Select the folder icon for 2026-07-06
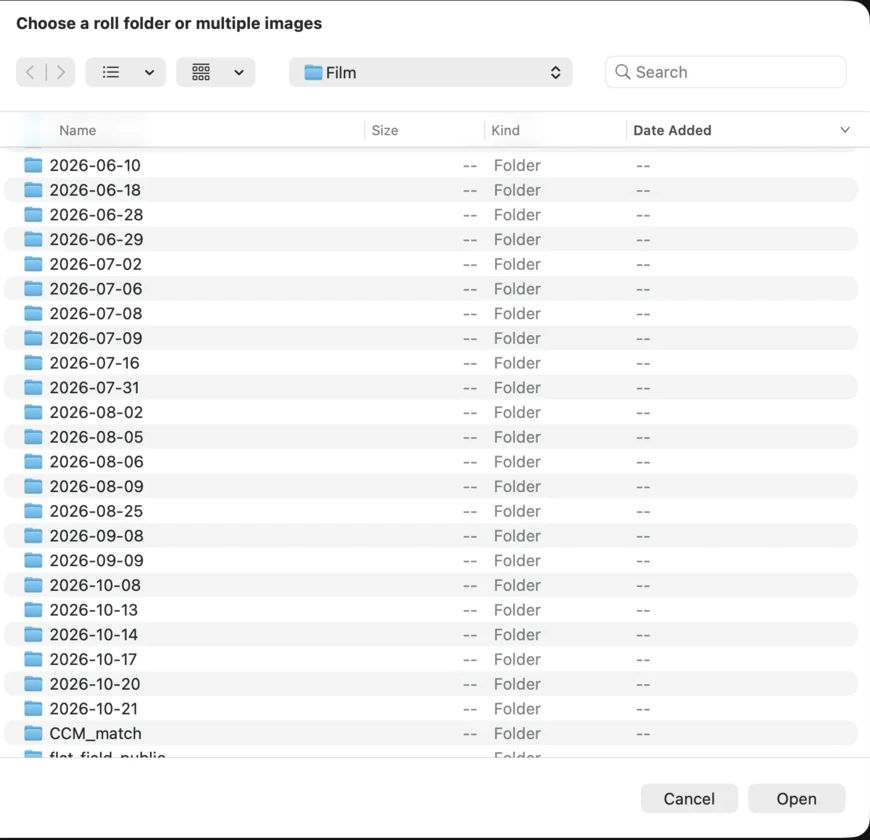Viewport: 870px width, 840px height. click(33, 289)
